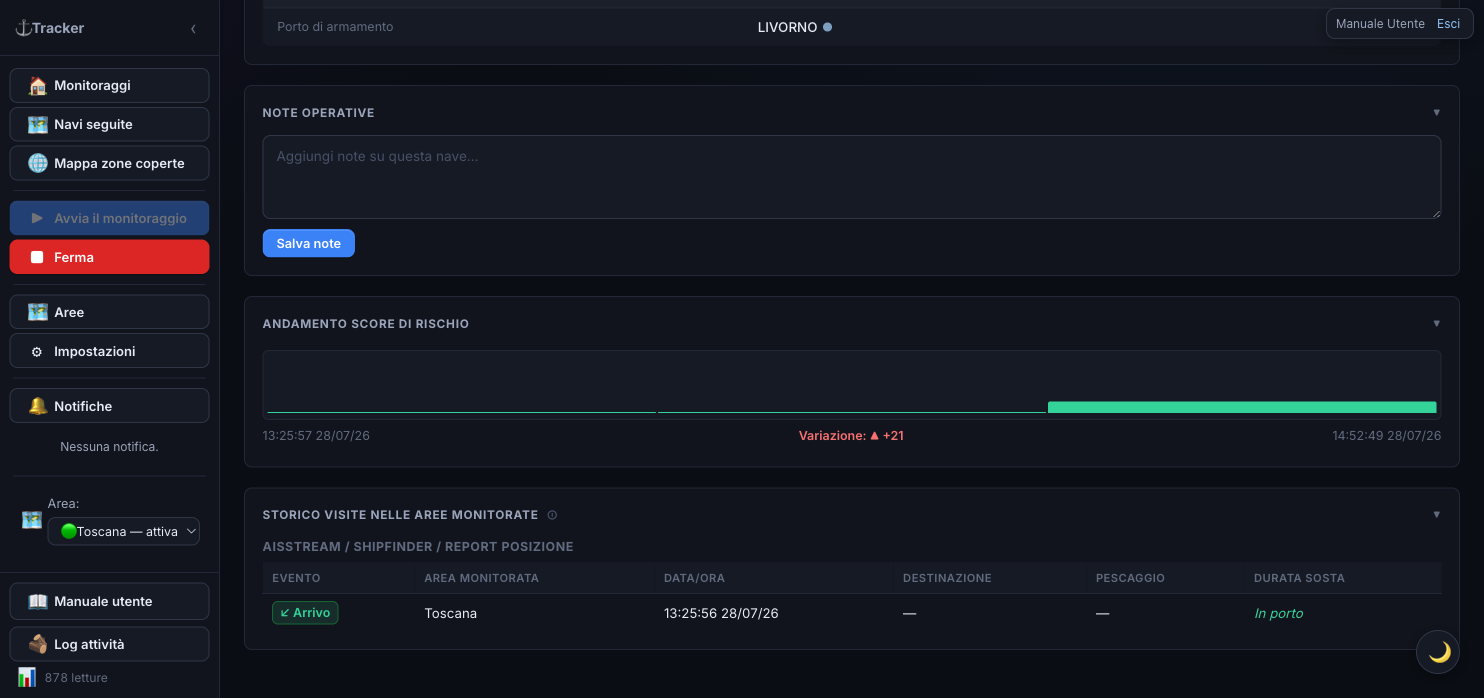Collapse the Storico Visite panel
This screenshot has height=698, width=1484.
[x=1437, y=515]
